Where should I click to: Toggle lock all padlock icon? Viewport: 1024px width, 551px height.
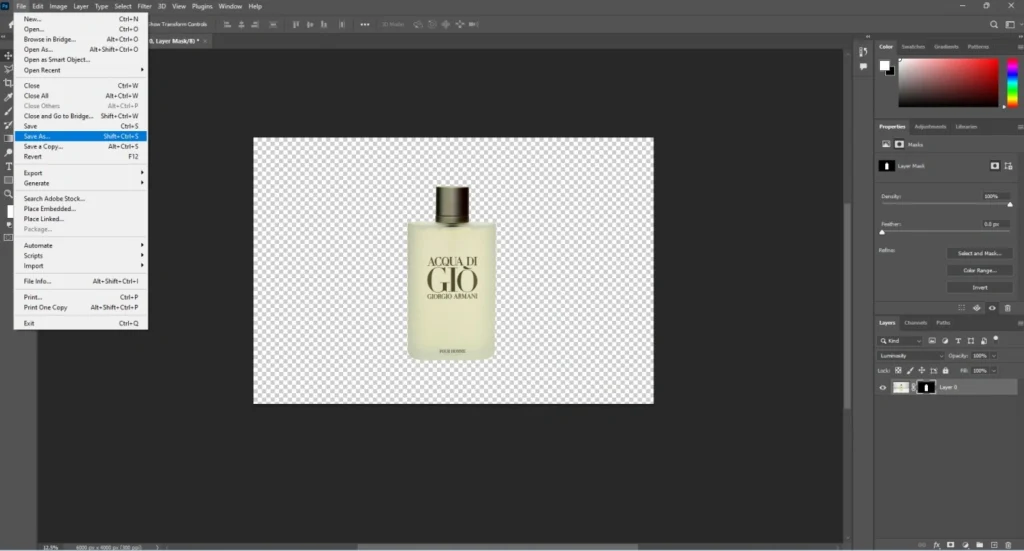click(x=945, y=371)
